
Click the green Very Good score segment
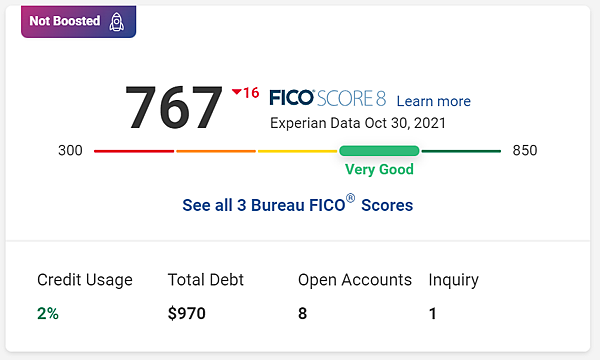(x=379, y=151)
